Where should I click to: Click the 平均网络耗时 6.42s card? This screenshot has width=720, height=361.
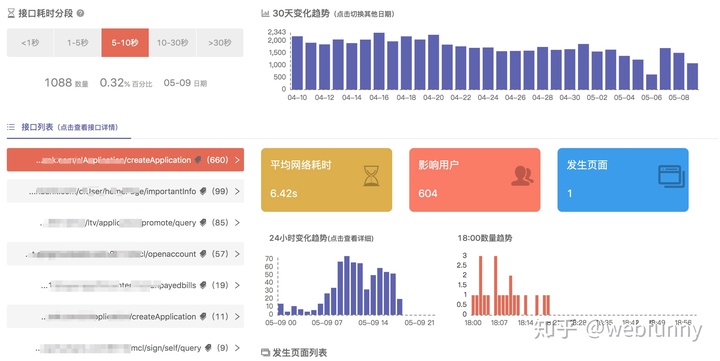pos(326,180)
